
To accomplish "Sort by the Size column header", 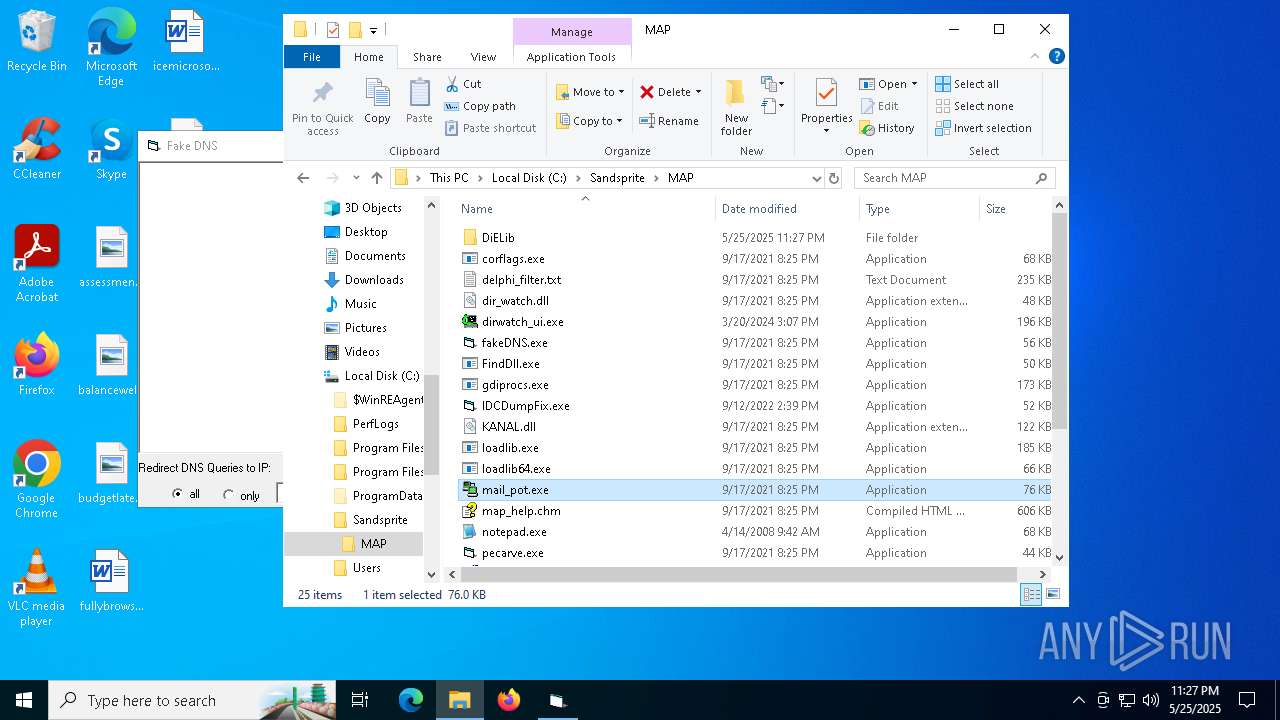I will point(1014,208).
